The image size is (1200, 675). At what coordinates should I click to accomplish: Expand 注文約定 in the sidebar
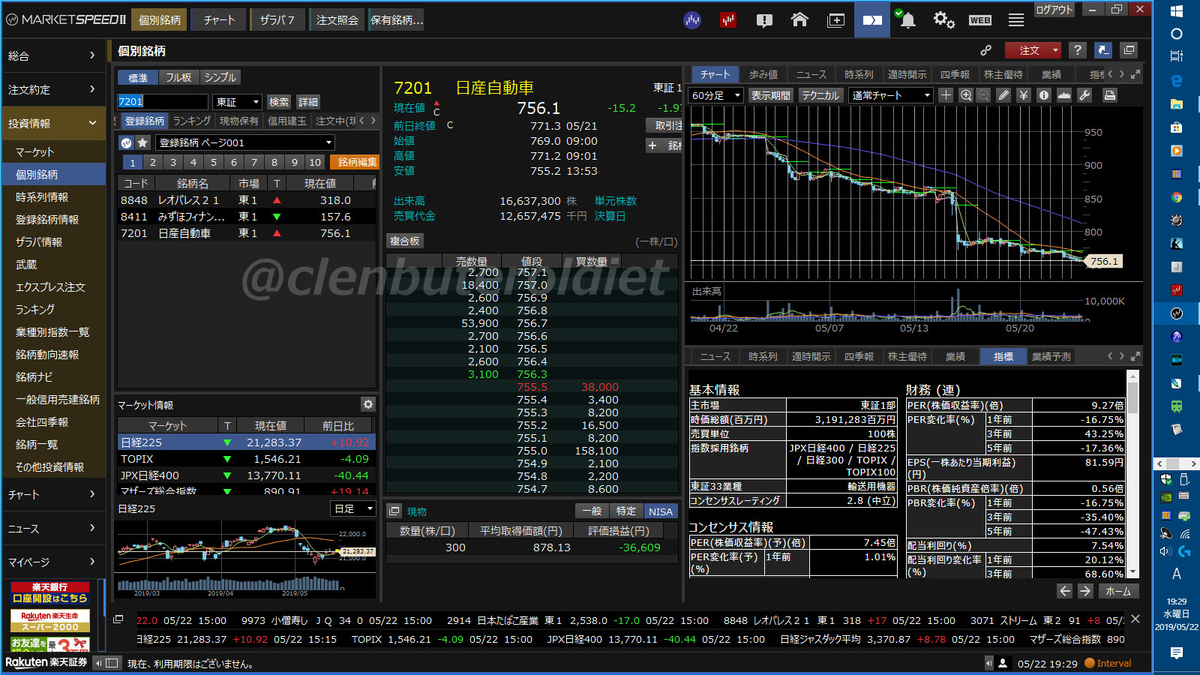pos(52,89)
